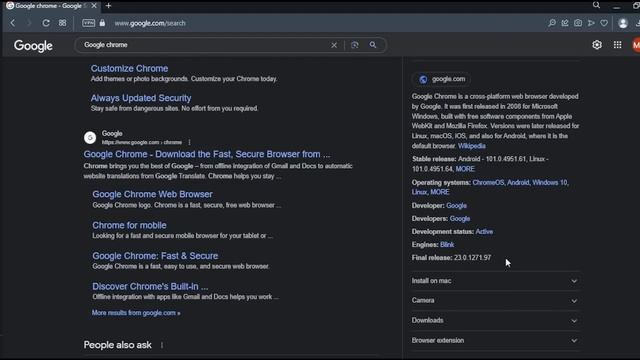The image size is (640, 360).
Task: Expand the Browser extension section
Action: click(495, 340)
